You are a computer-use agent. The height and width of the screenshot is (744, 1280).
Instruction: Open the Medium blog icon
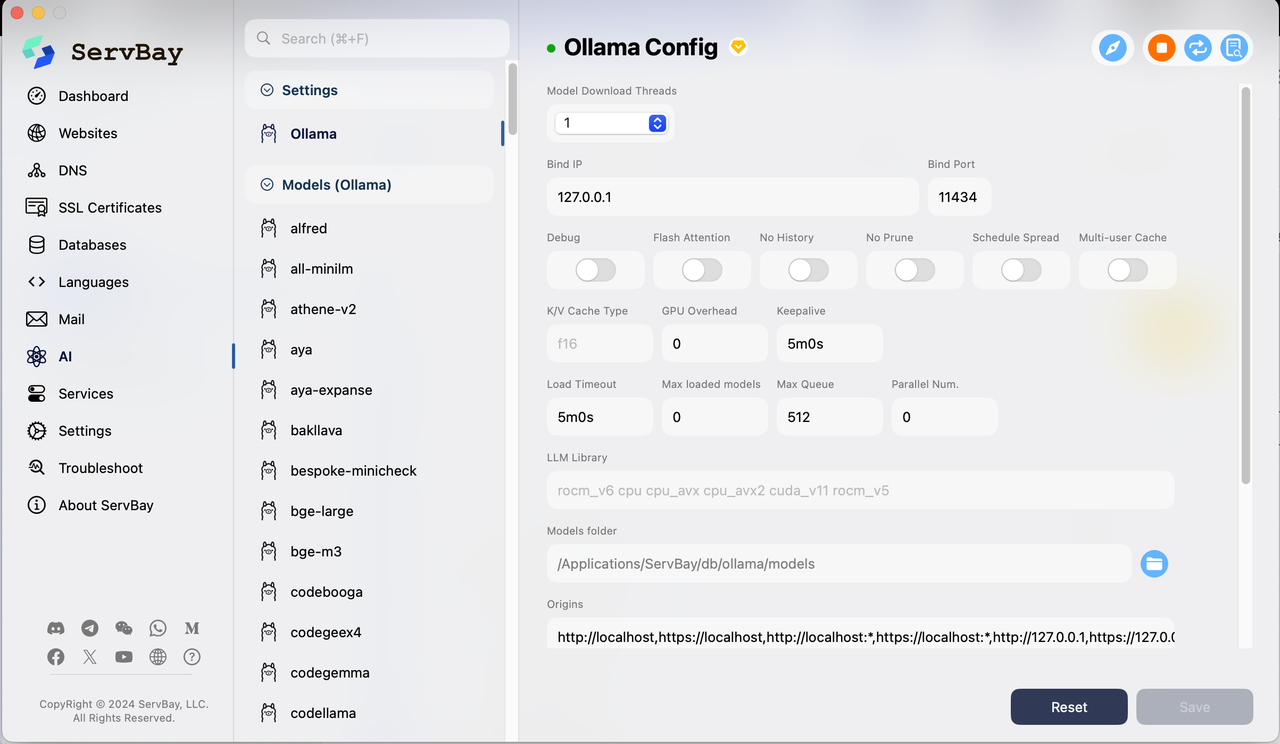[192, 628]
